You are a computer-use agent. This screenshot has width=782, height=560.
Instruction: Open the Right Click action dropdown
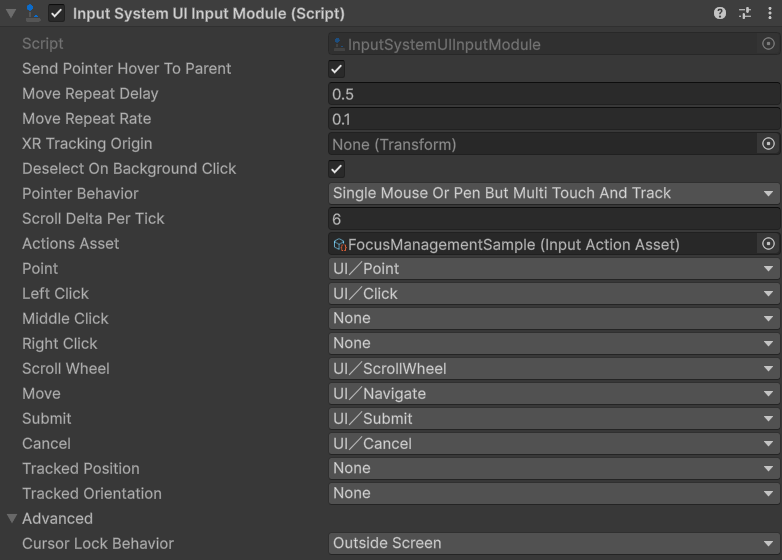pos(554,343)
